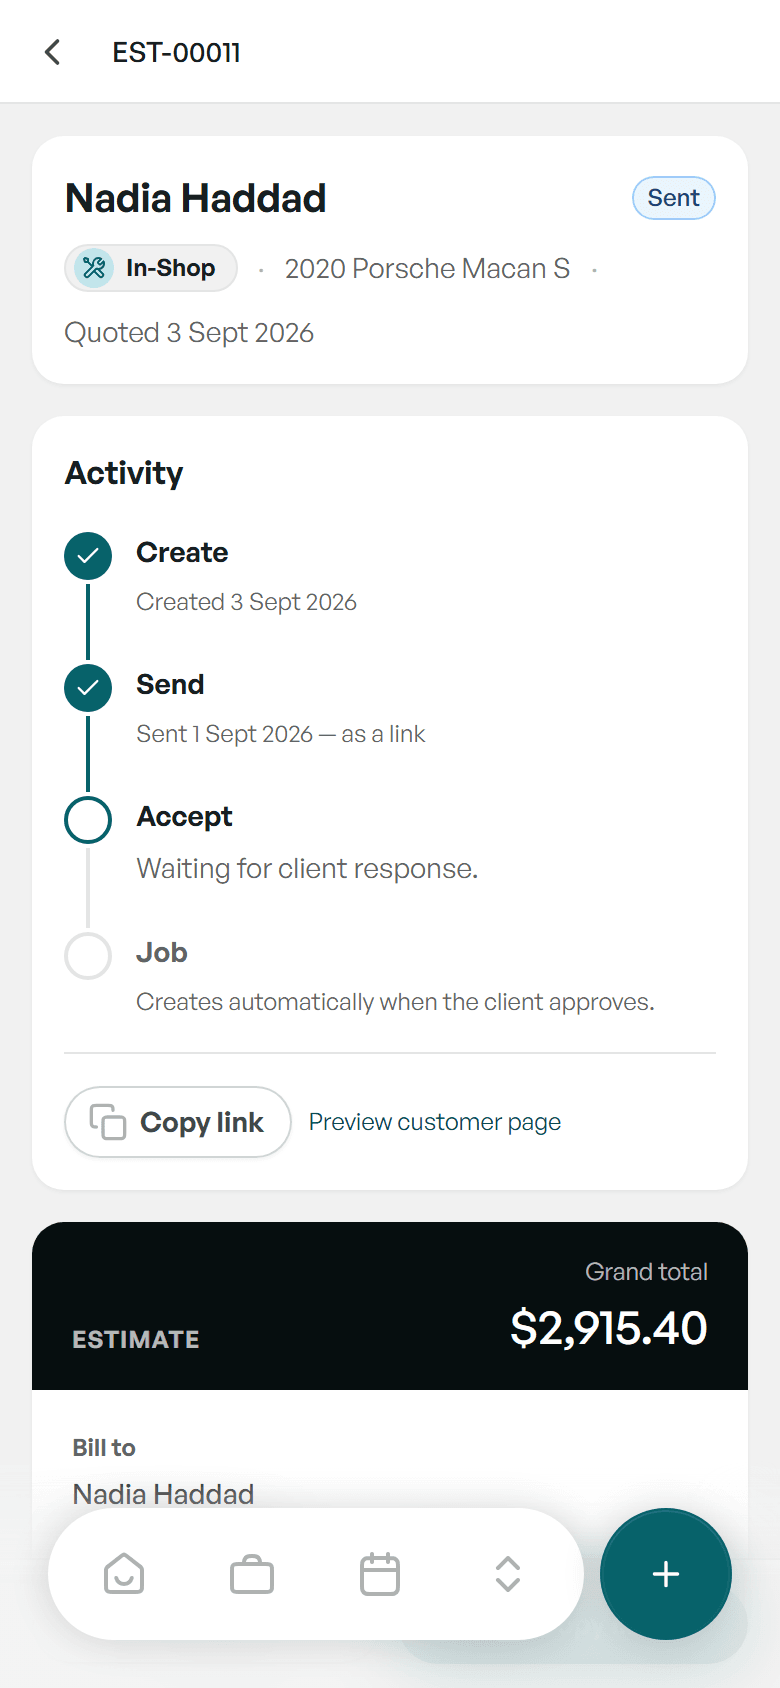Image resolution: width=780 pixels, height=1688 pixels.
Task: Open the briefcase jobs icon
Action: pyautogui.click(x=252, y=1574)
